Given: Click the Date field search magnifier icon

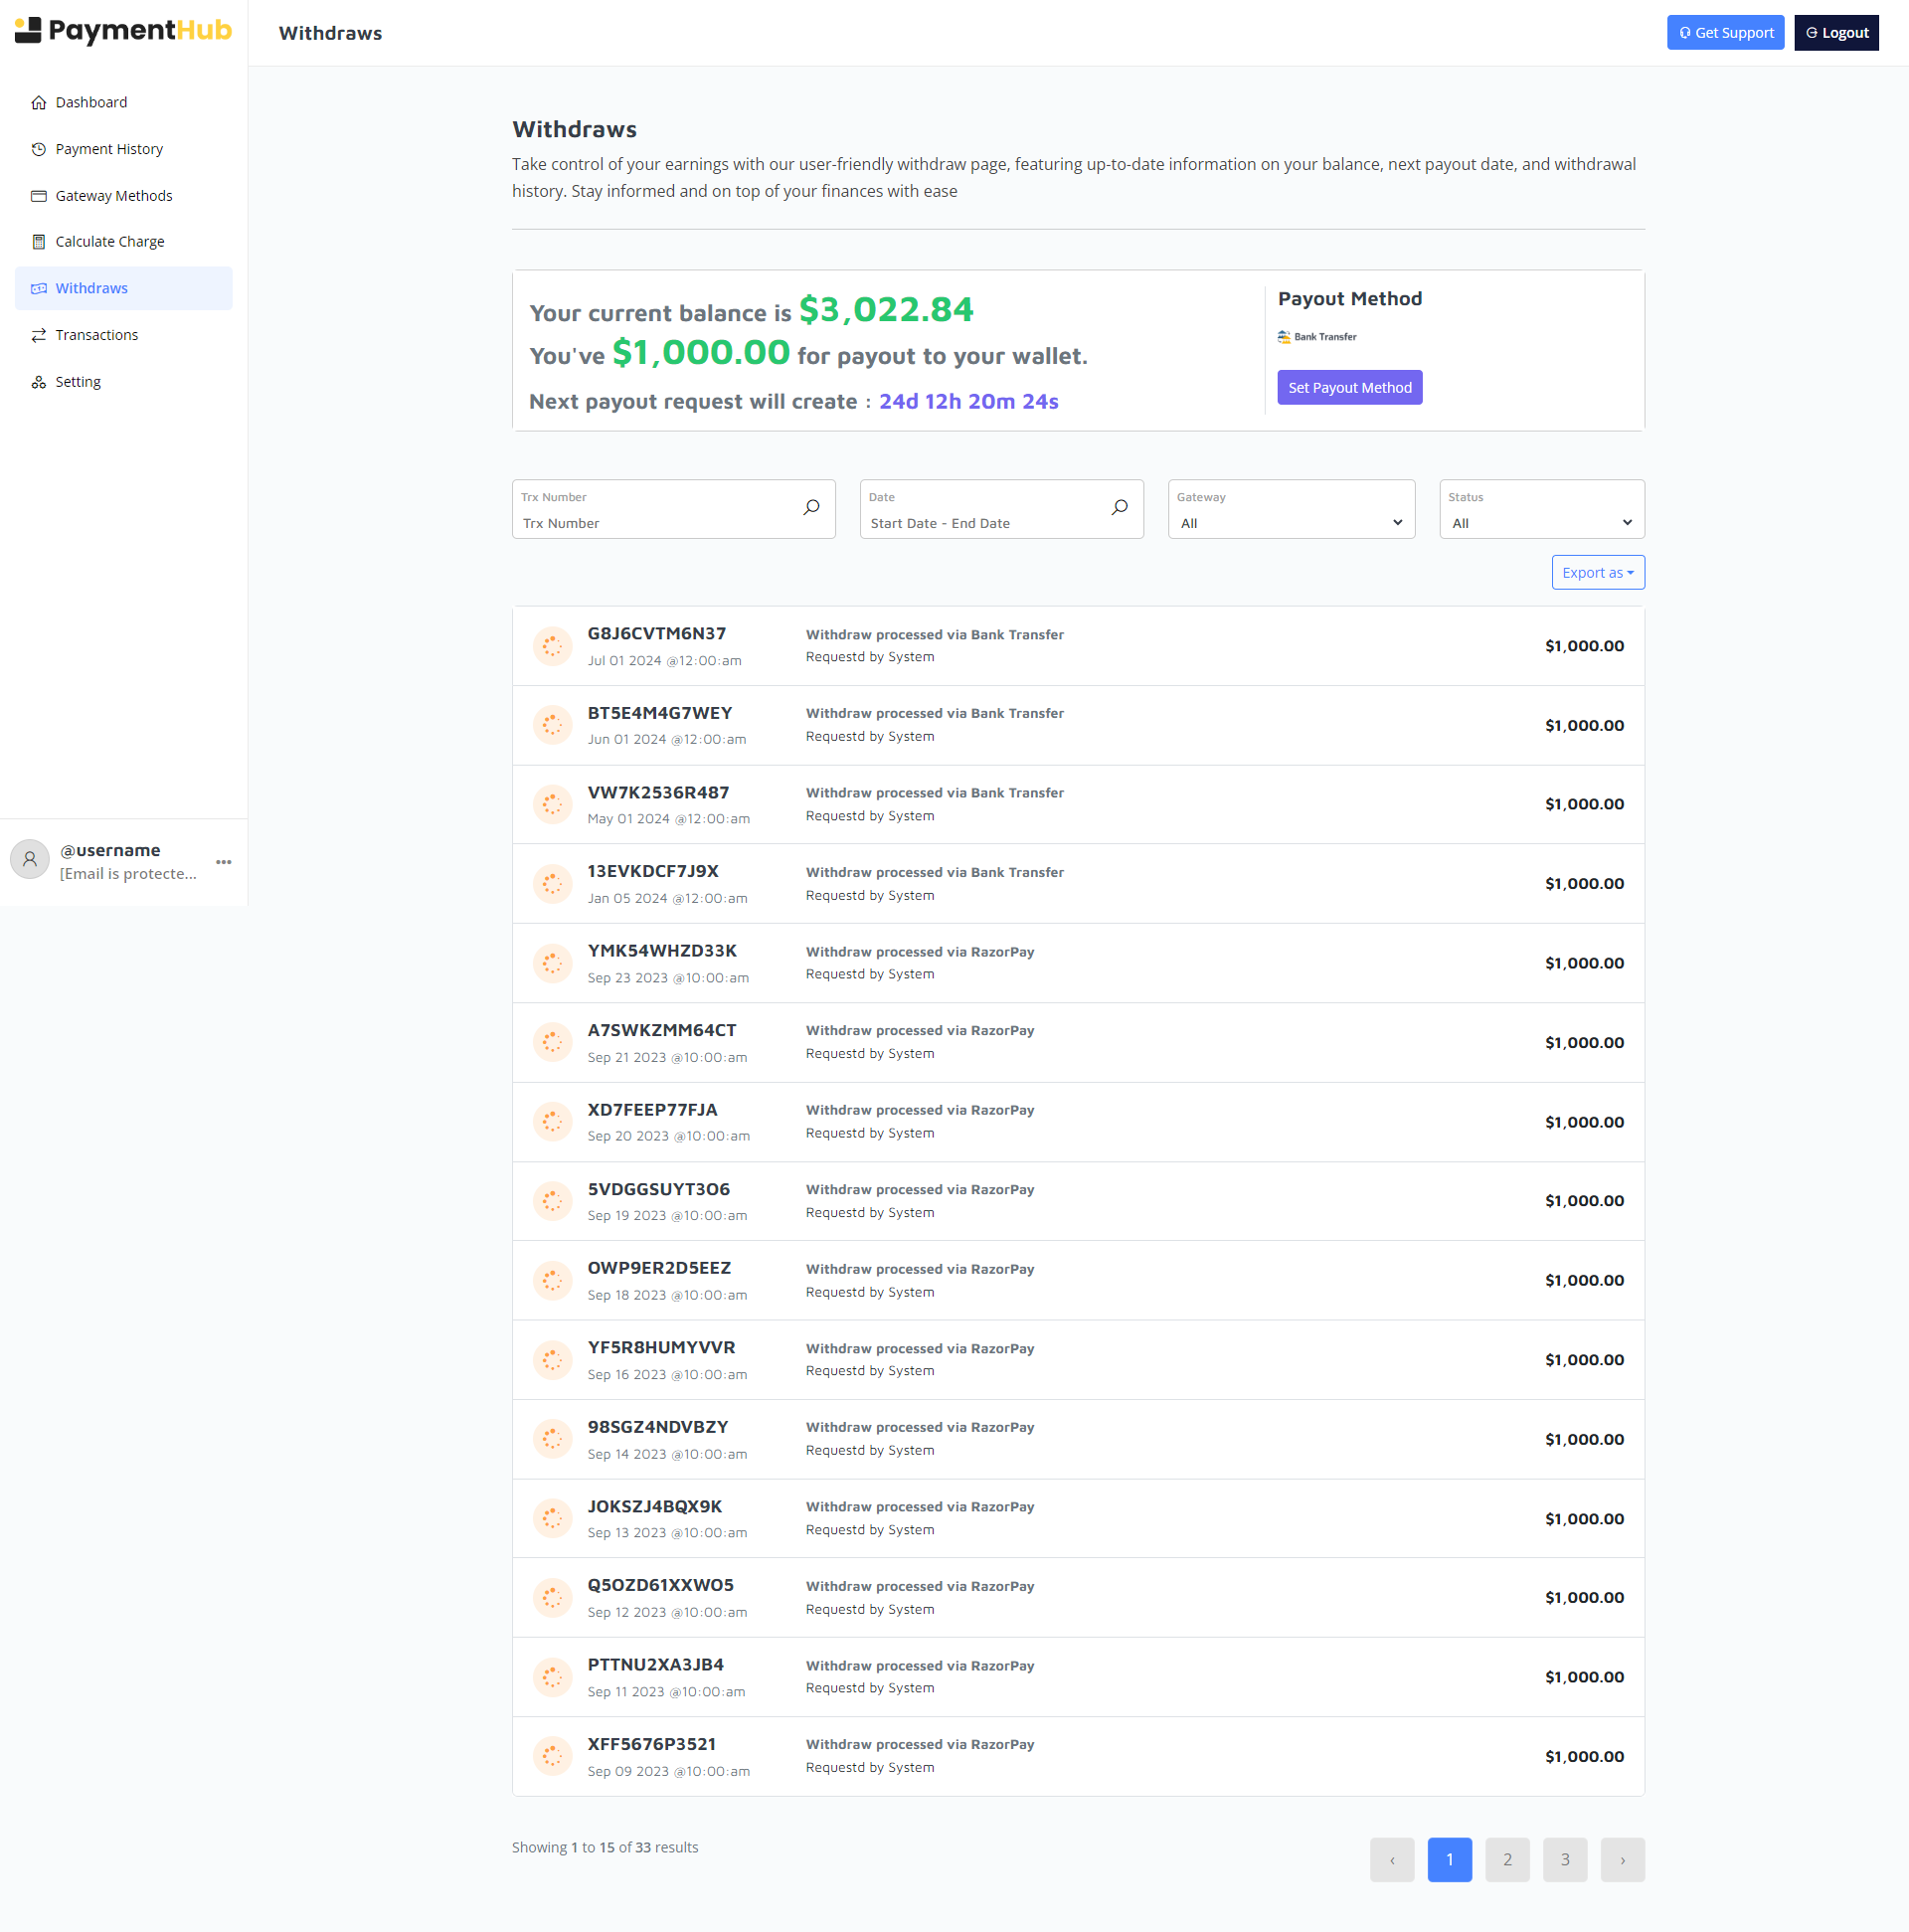Looking at the screenshot, I should pyautogui.click(x=1119, y=508).
